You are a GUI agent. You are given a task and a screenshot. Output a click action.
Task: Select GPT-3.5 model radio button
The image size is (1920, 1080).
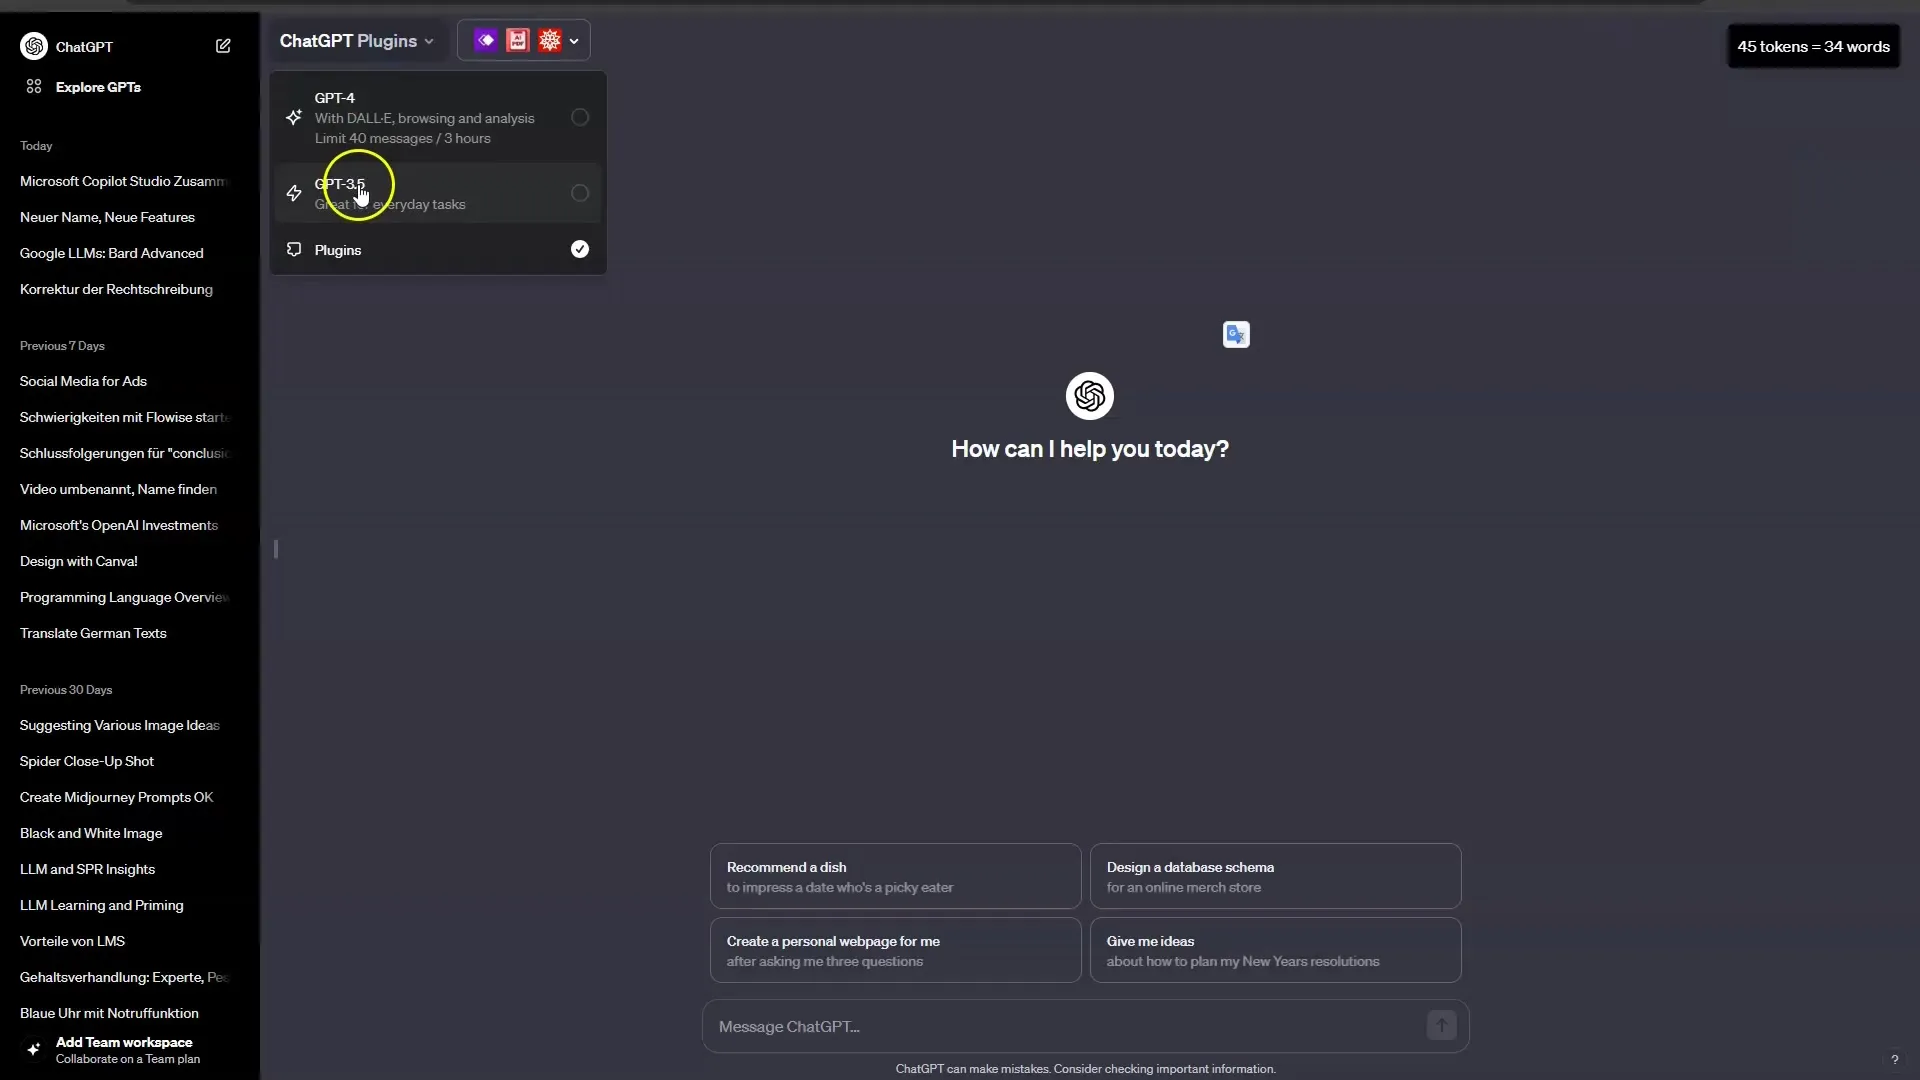[580, 193]
